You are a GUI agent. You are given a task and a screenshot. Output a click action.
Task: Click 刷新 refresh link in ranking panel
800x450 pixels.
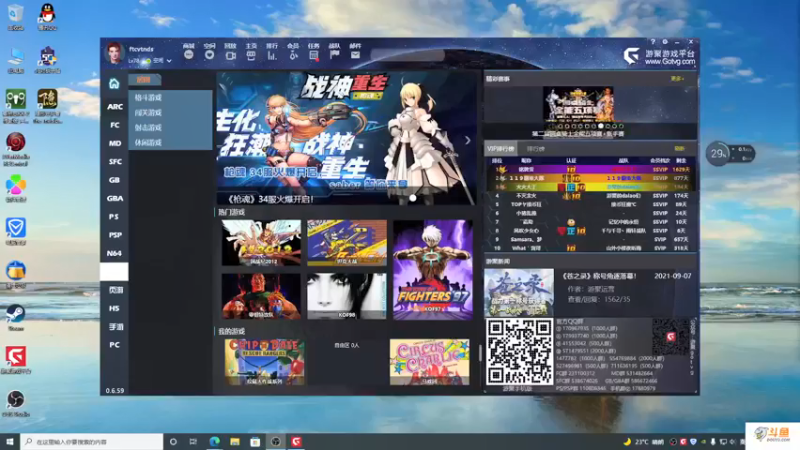click(680, 149)
